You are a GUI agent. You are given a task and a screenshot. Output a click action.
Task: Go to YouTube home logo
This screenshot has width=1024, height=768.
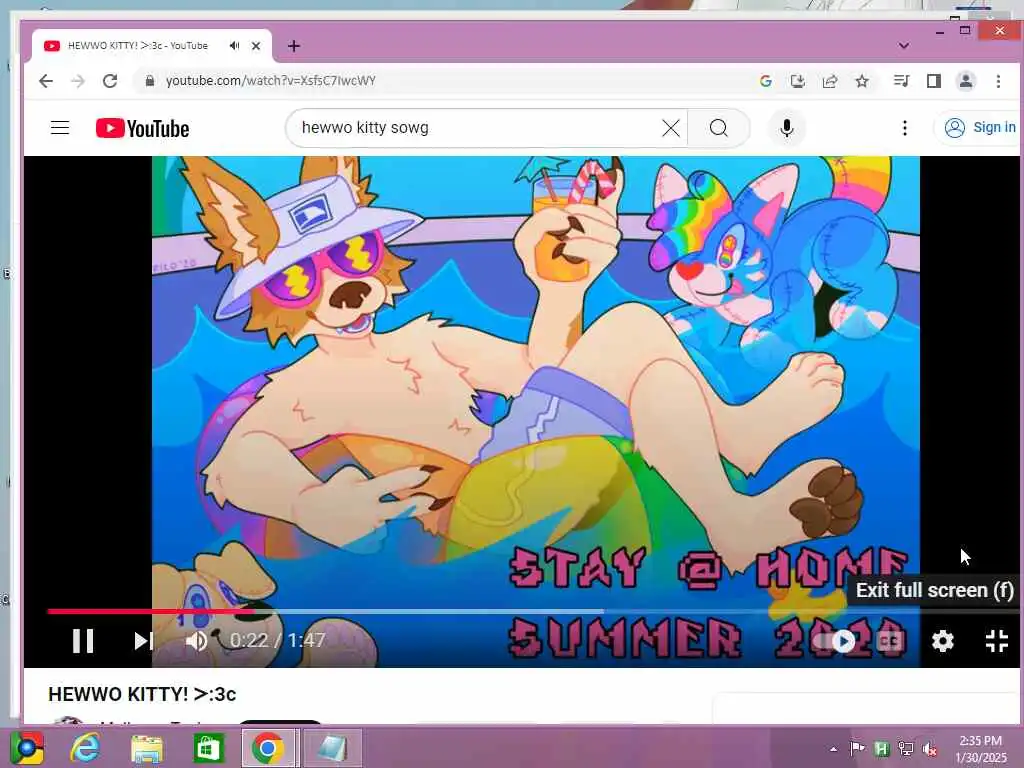tap(142, 128)
